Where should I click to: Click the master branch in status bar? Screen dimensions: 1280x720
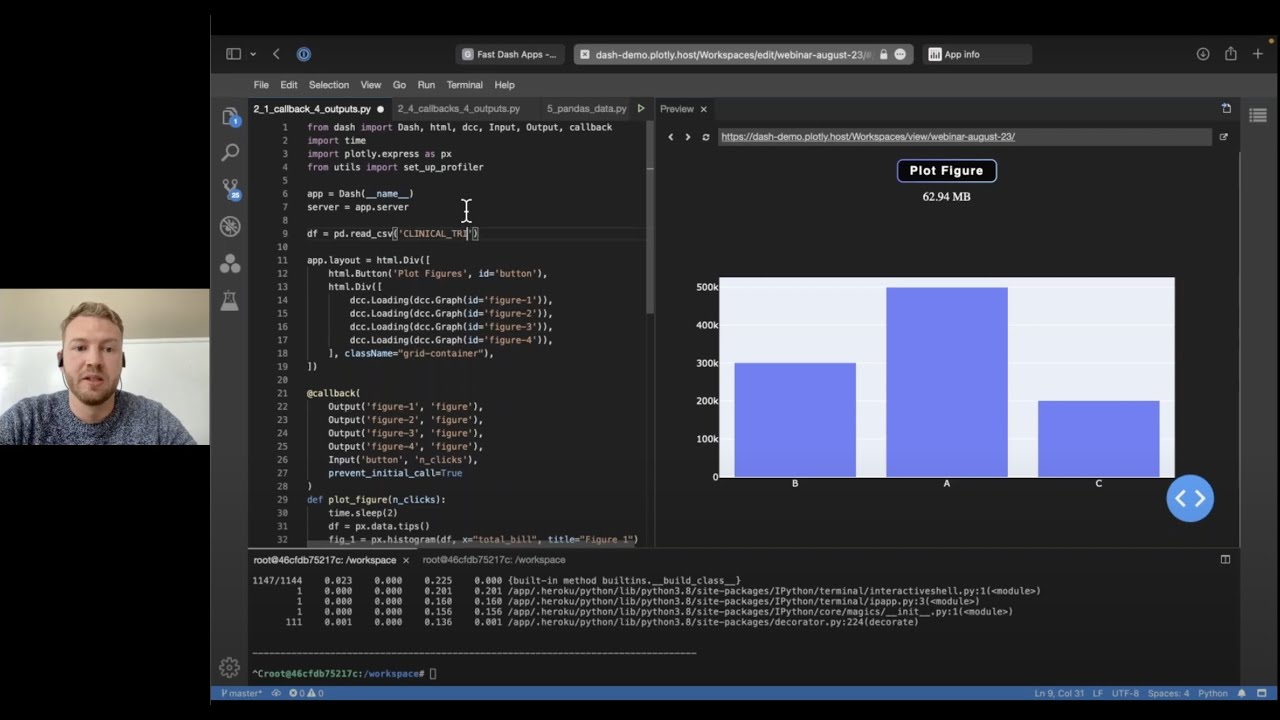[x=241, y=693]
